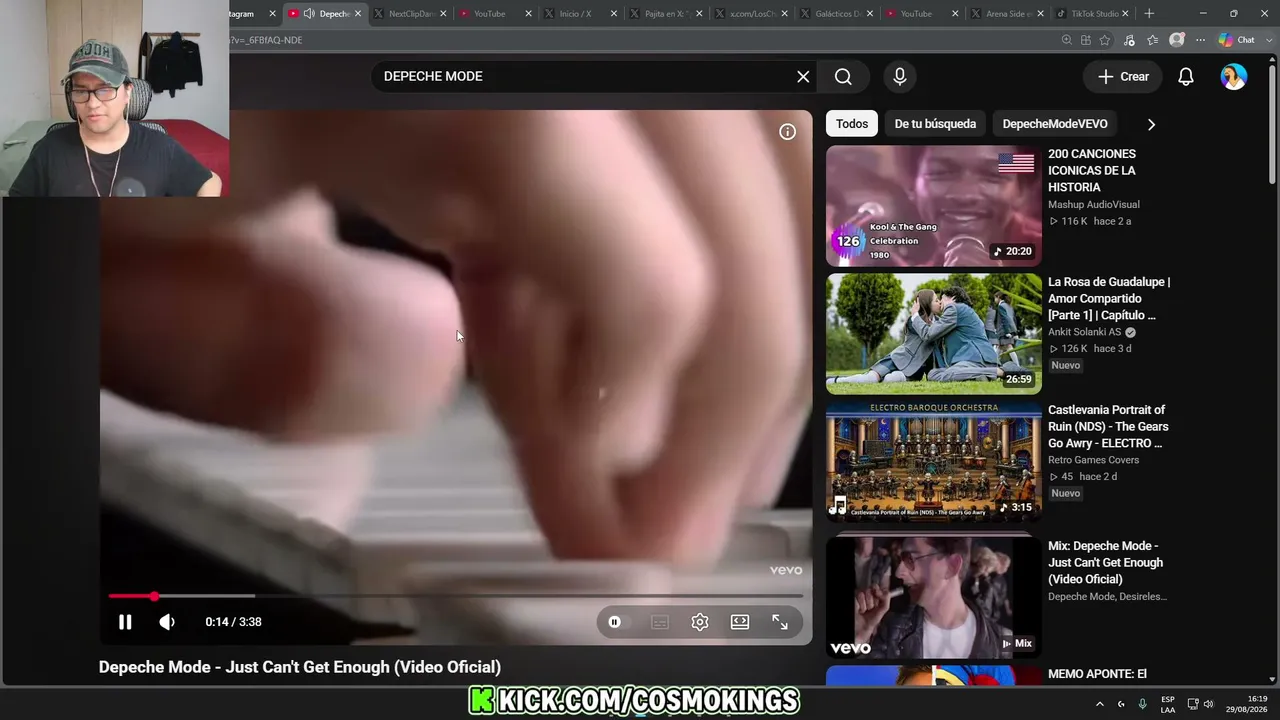
Task: Click the address bar URL field
Action: [640, 40]
